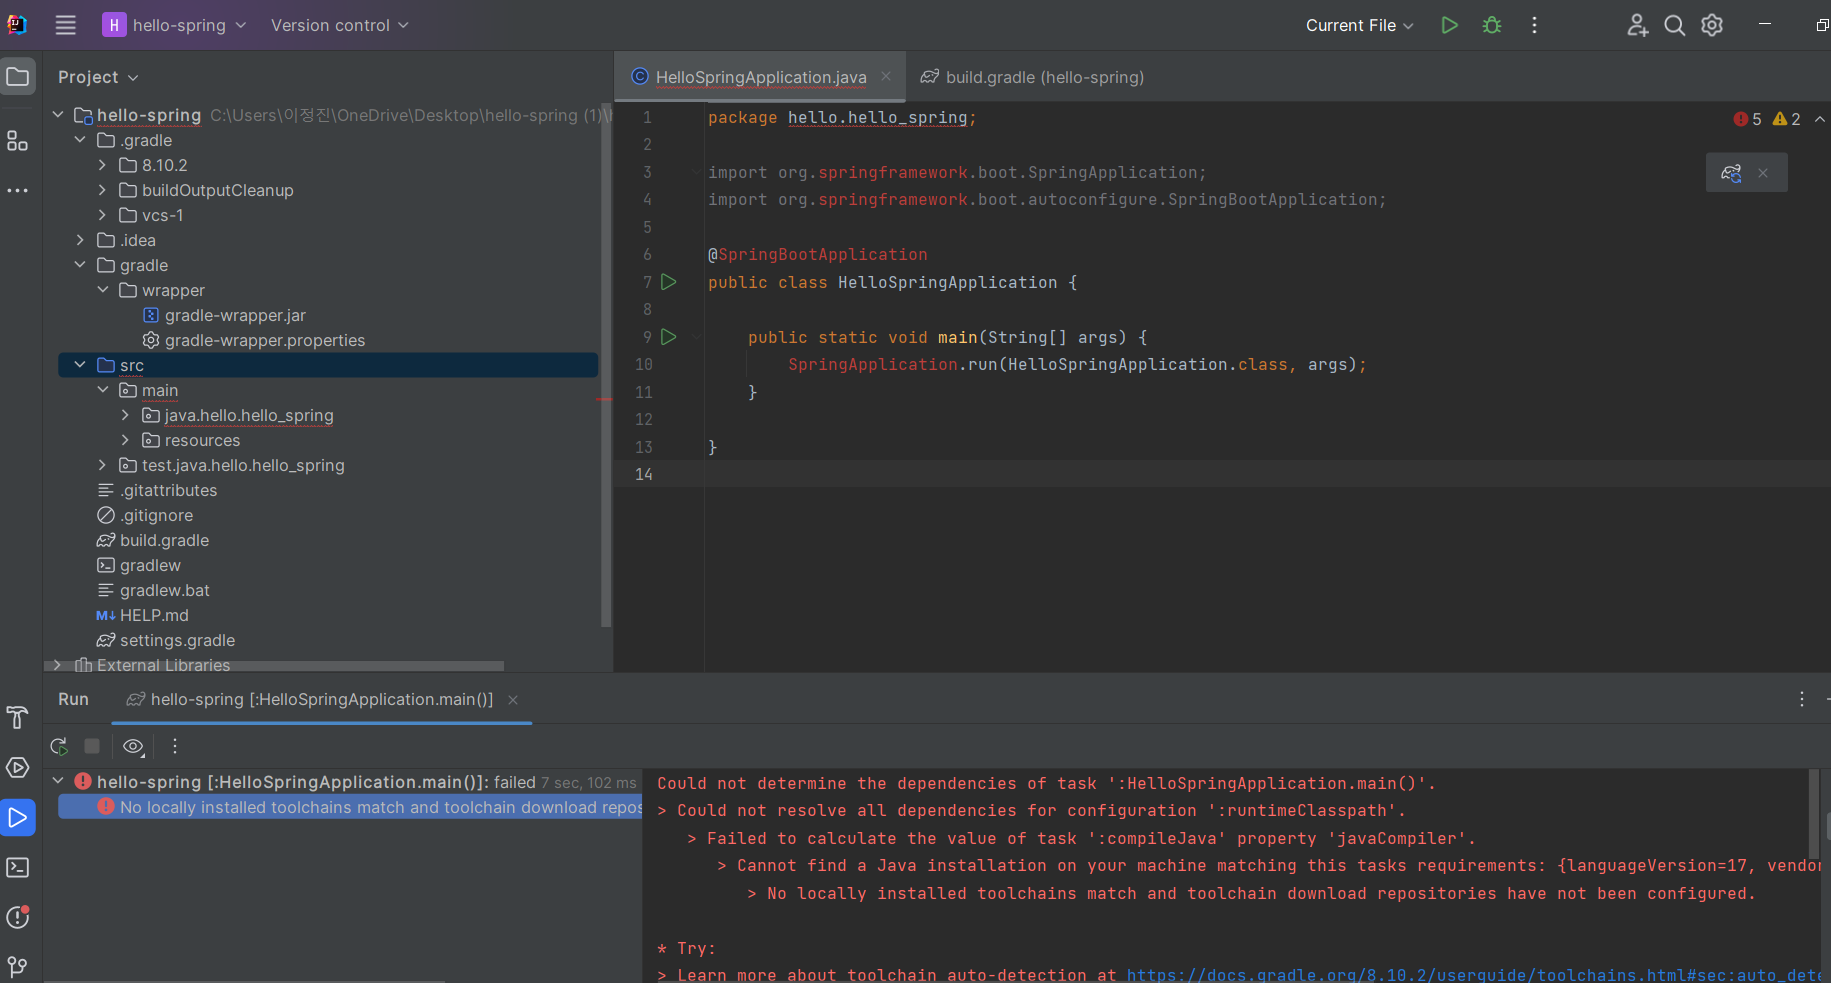Close the hello-spring run tab
Screen dimensions: 1831x983
tap(513, 700)
